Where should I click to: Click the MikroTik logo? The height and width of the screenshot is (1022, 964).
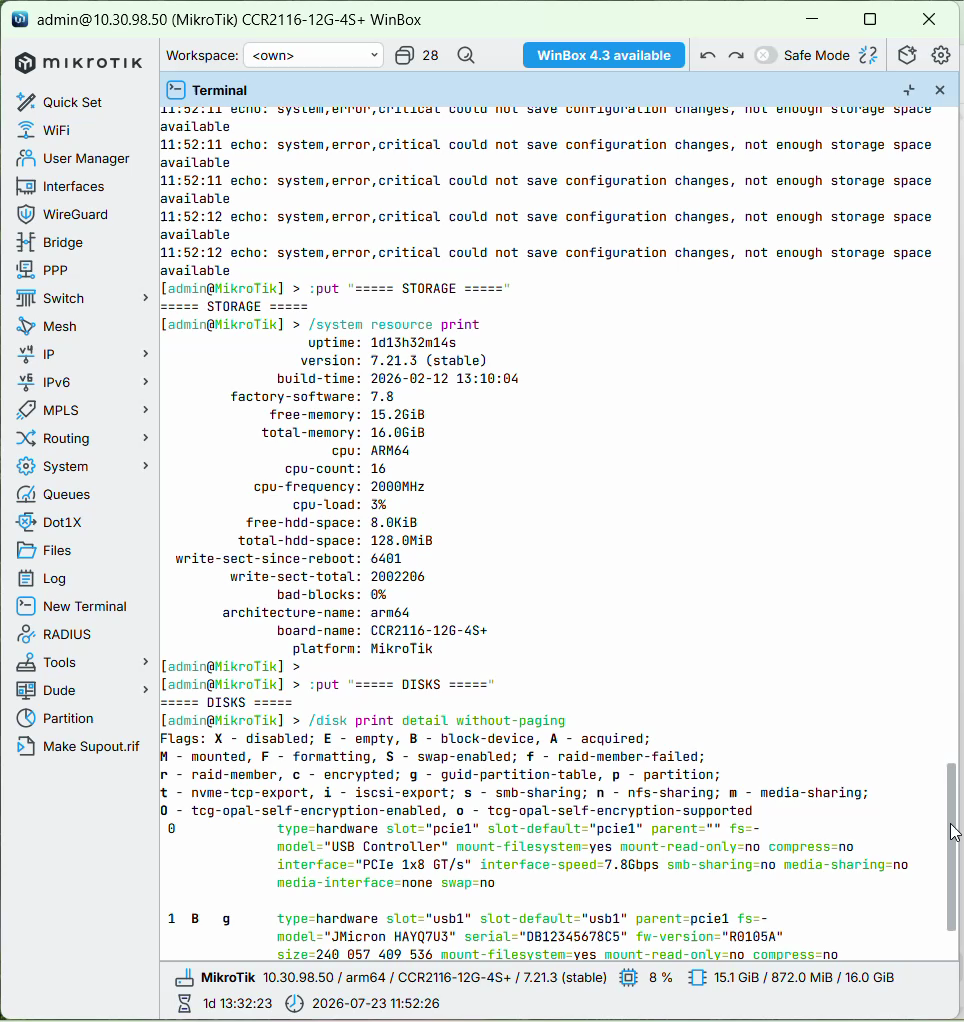[x=79, y=63]
